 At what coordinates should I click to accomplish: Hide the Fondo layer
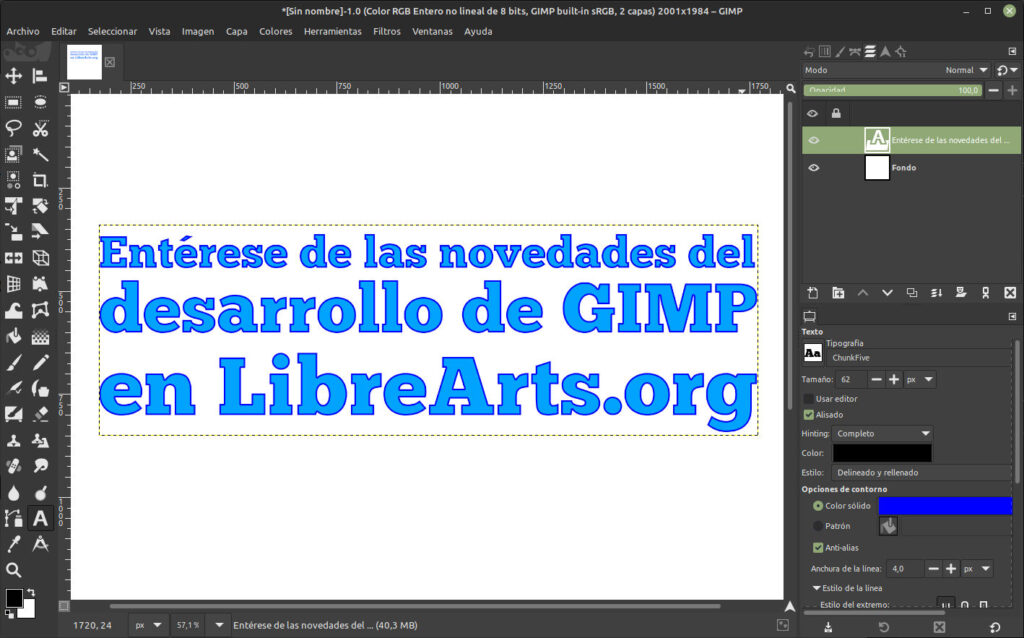[x=814, y=168]
